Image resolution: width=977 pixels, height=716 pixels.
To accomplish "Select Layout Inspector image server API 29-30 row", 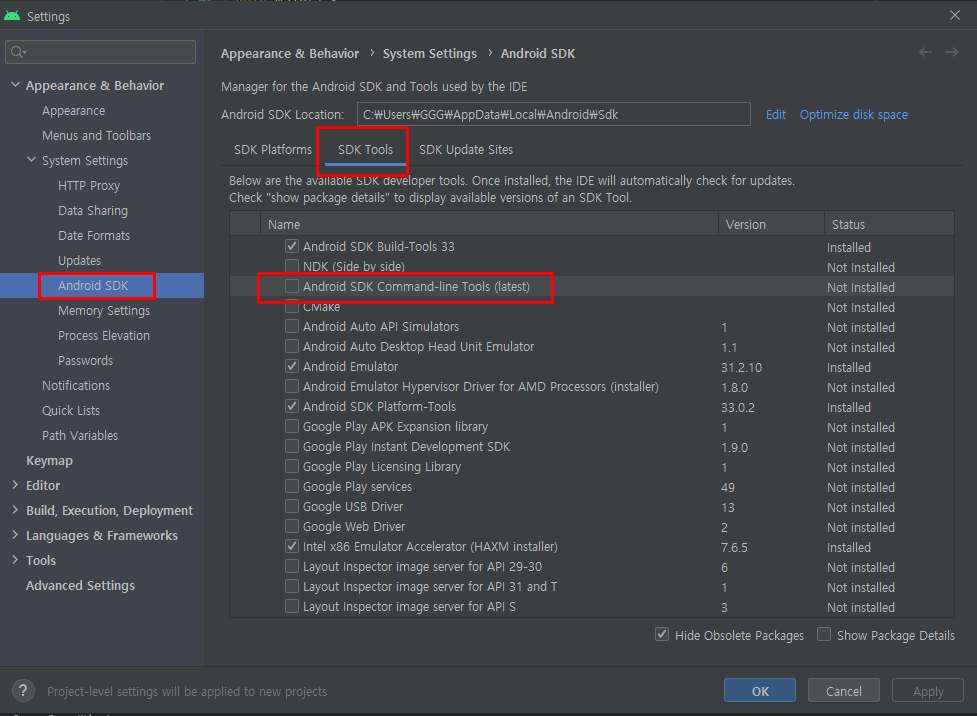I will [x=592, y=566].
